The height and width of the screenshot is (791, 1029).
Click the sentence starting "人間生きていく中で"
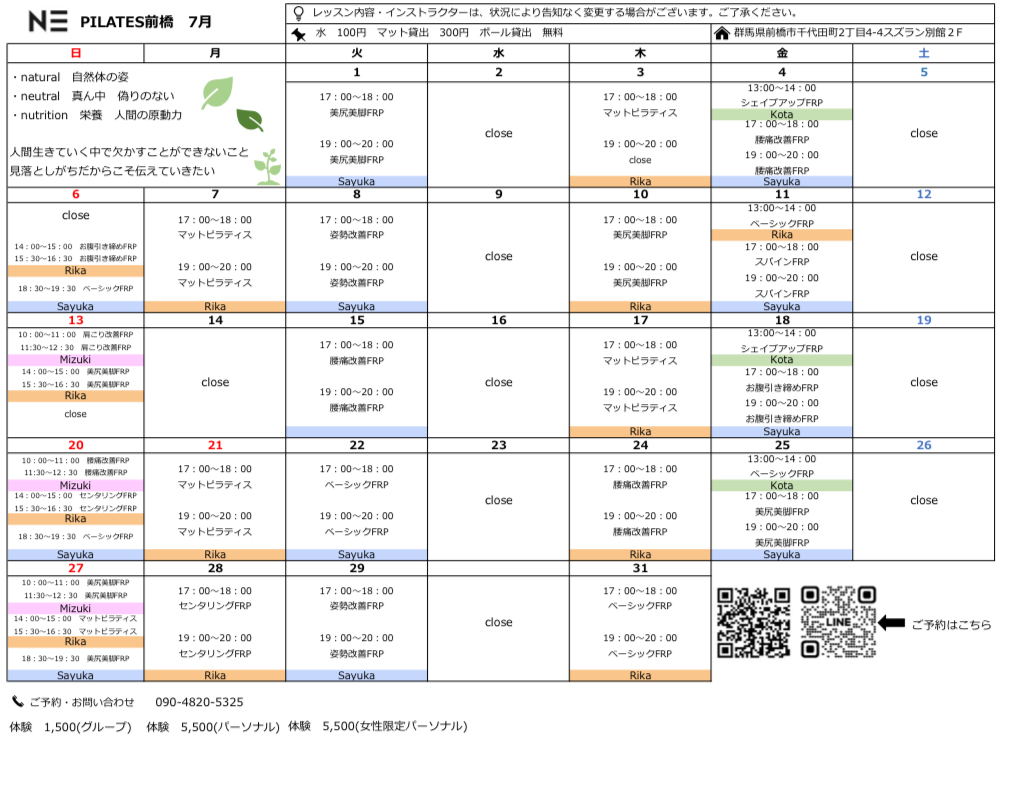pyautogui.click(x=129, y=152)
